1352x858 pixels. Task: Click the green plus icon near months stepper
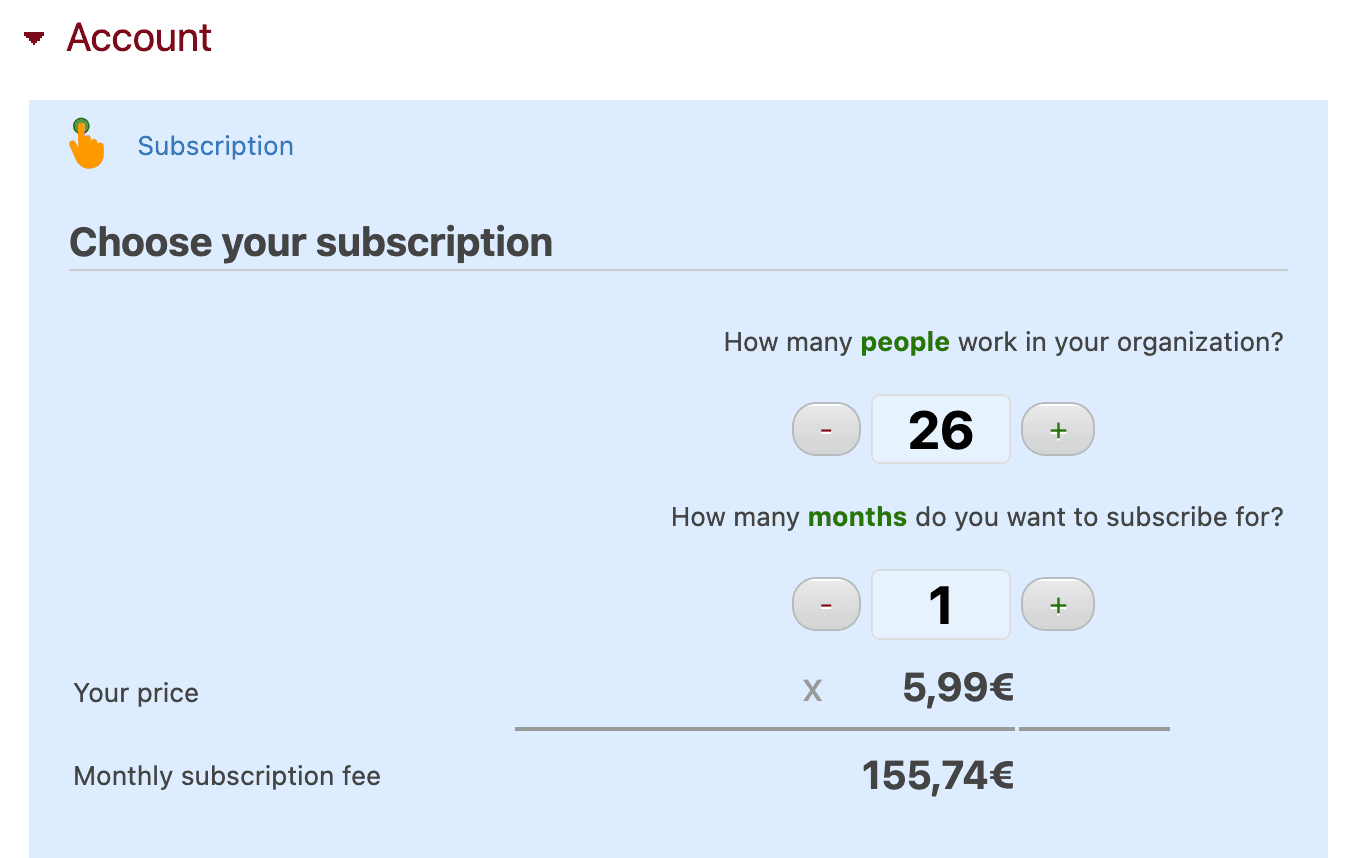1057,604
